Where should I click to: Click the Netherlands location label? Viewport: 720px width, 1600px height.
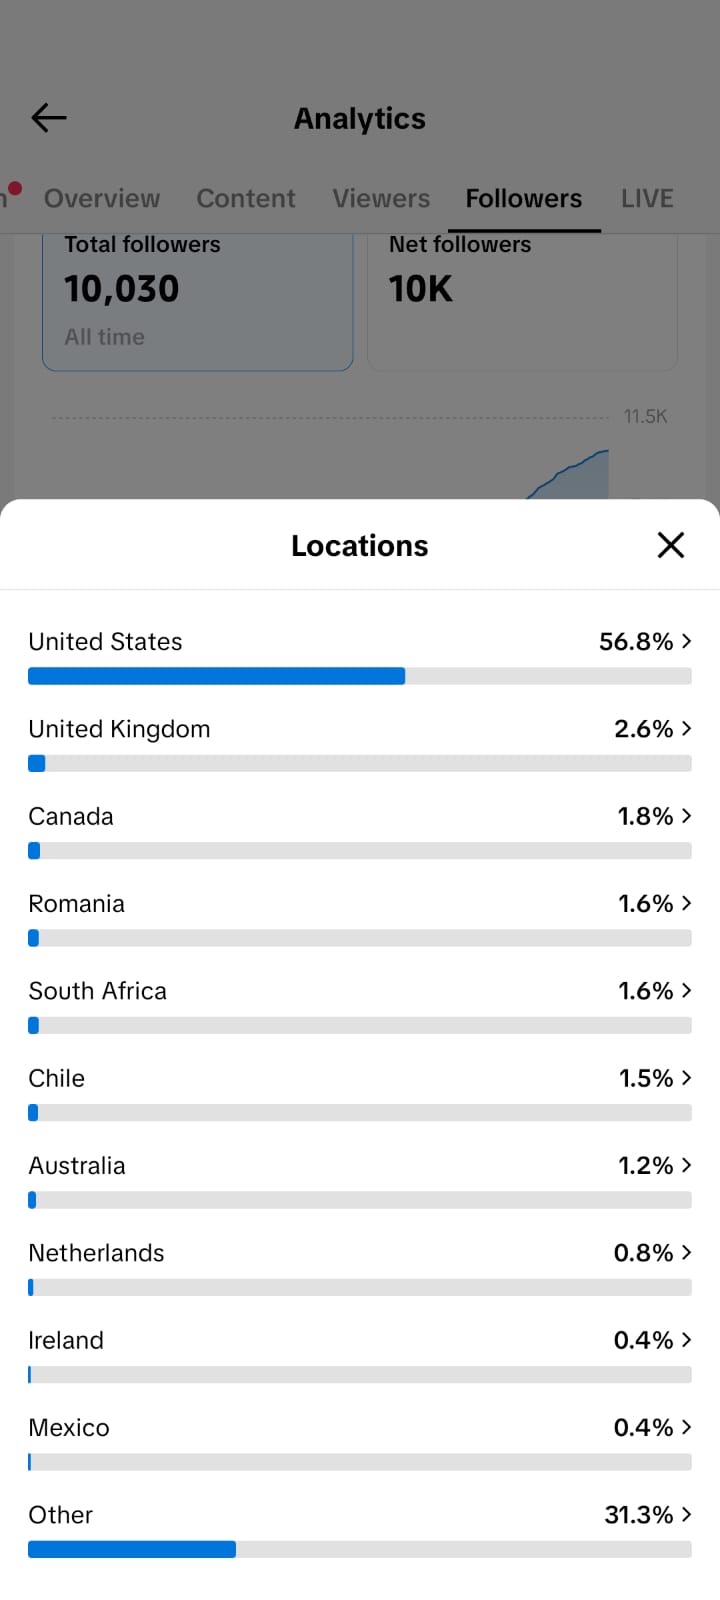coord(96,1252)
